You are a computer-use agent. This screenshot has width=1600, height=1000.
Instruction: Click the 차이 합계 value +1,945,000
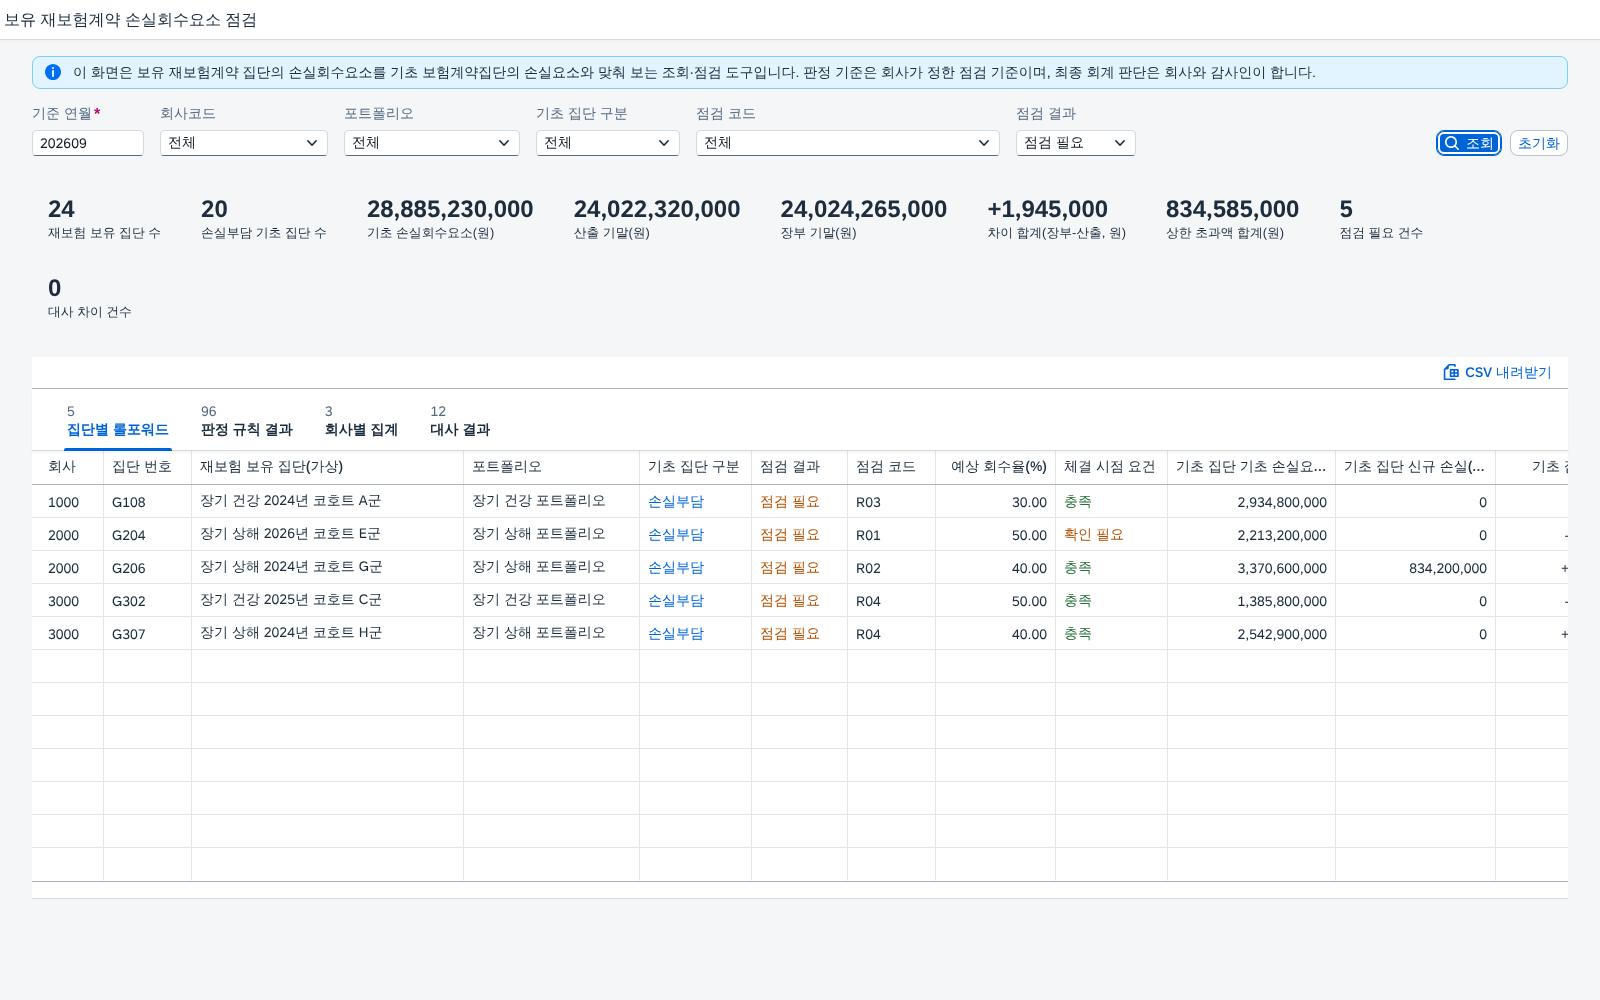pos(1047,209)
